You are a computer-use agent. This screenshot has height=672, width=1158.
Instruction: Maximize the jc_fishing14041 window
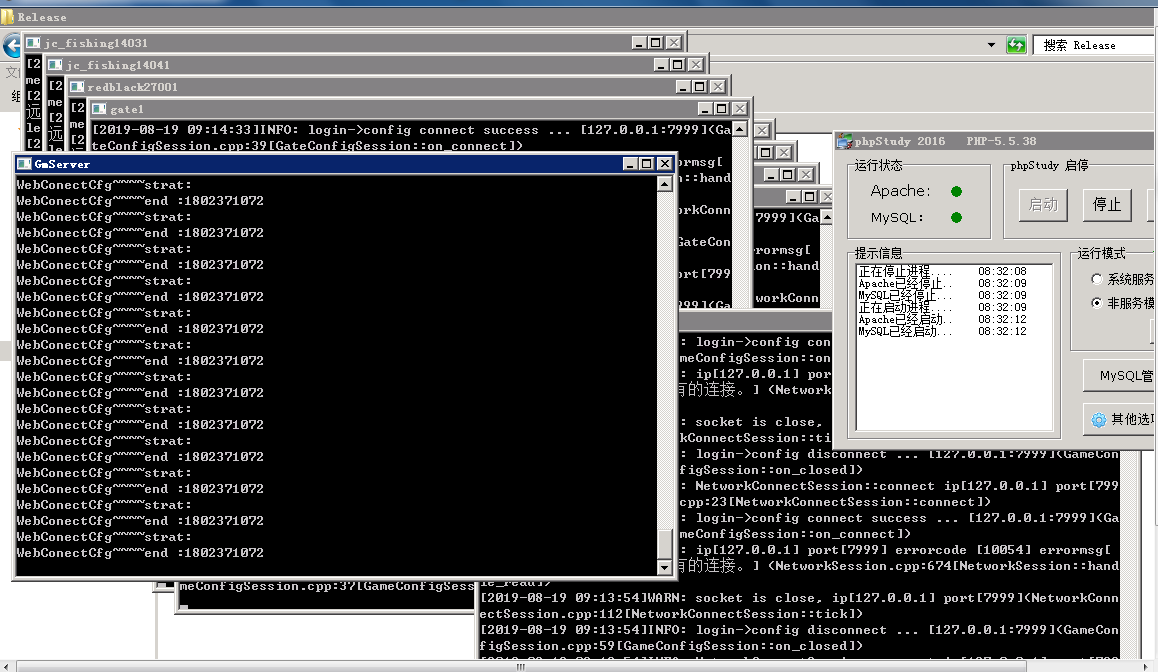pos(678,65)
